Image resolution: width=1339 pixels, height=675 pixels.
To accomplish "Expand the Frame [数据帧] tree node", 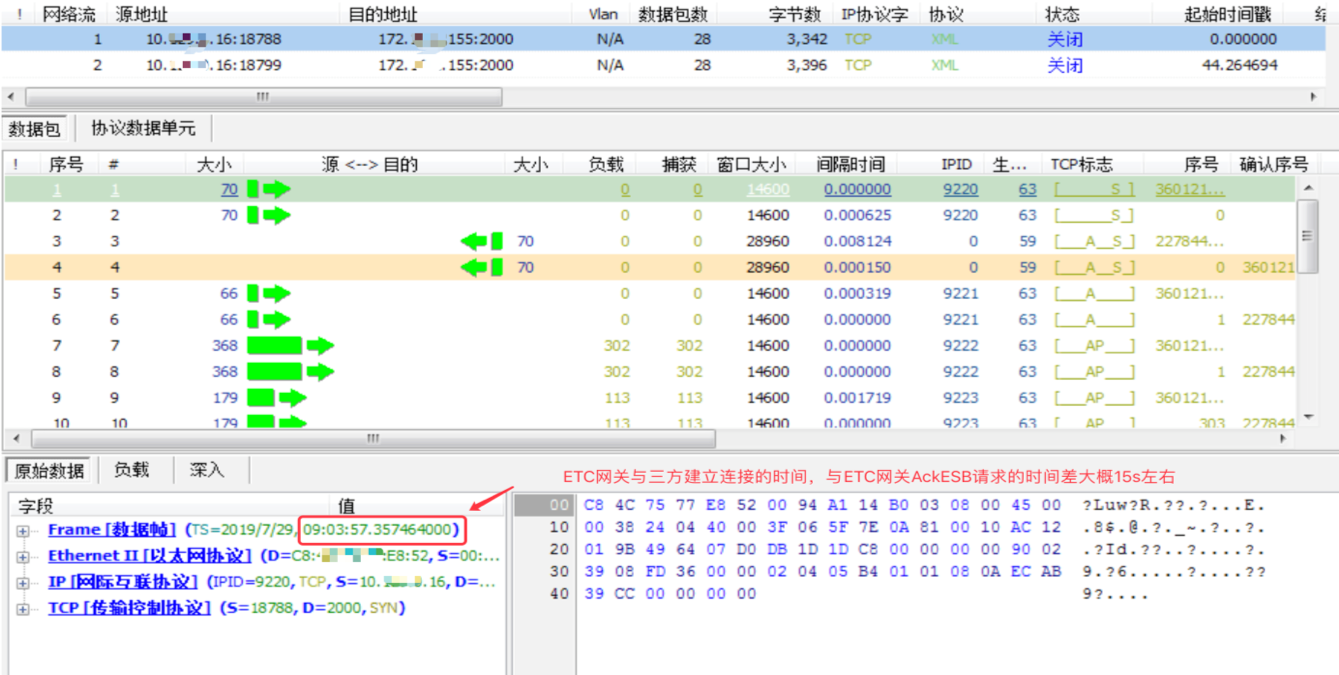I will point(22,530).
